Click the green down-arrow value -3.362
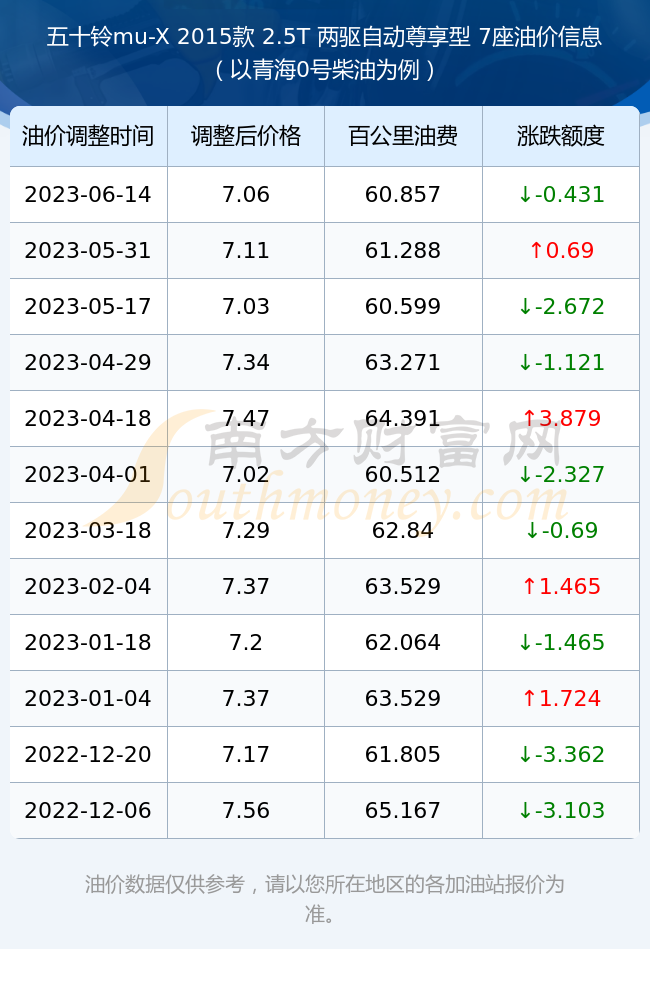The image size is (650, 1000). coord(561,754)
